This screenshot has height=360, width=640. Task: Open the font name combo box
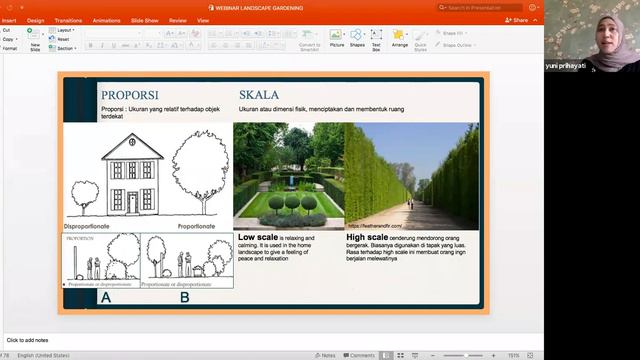pyautogui.click(x=114, y=33)
